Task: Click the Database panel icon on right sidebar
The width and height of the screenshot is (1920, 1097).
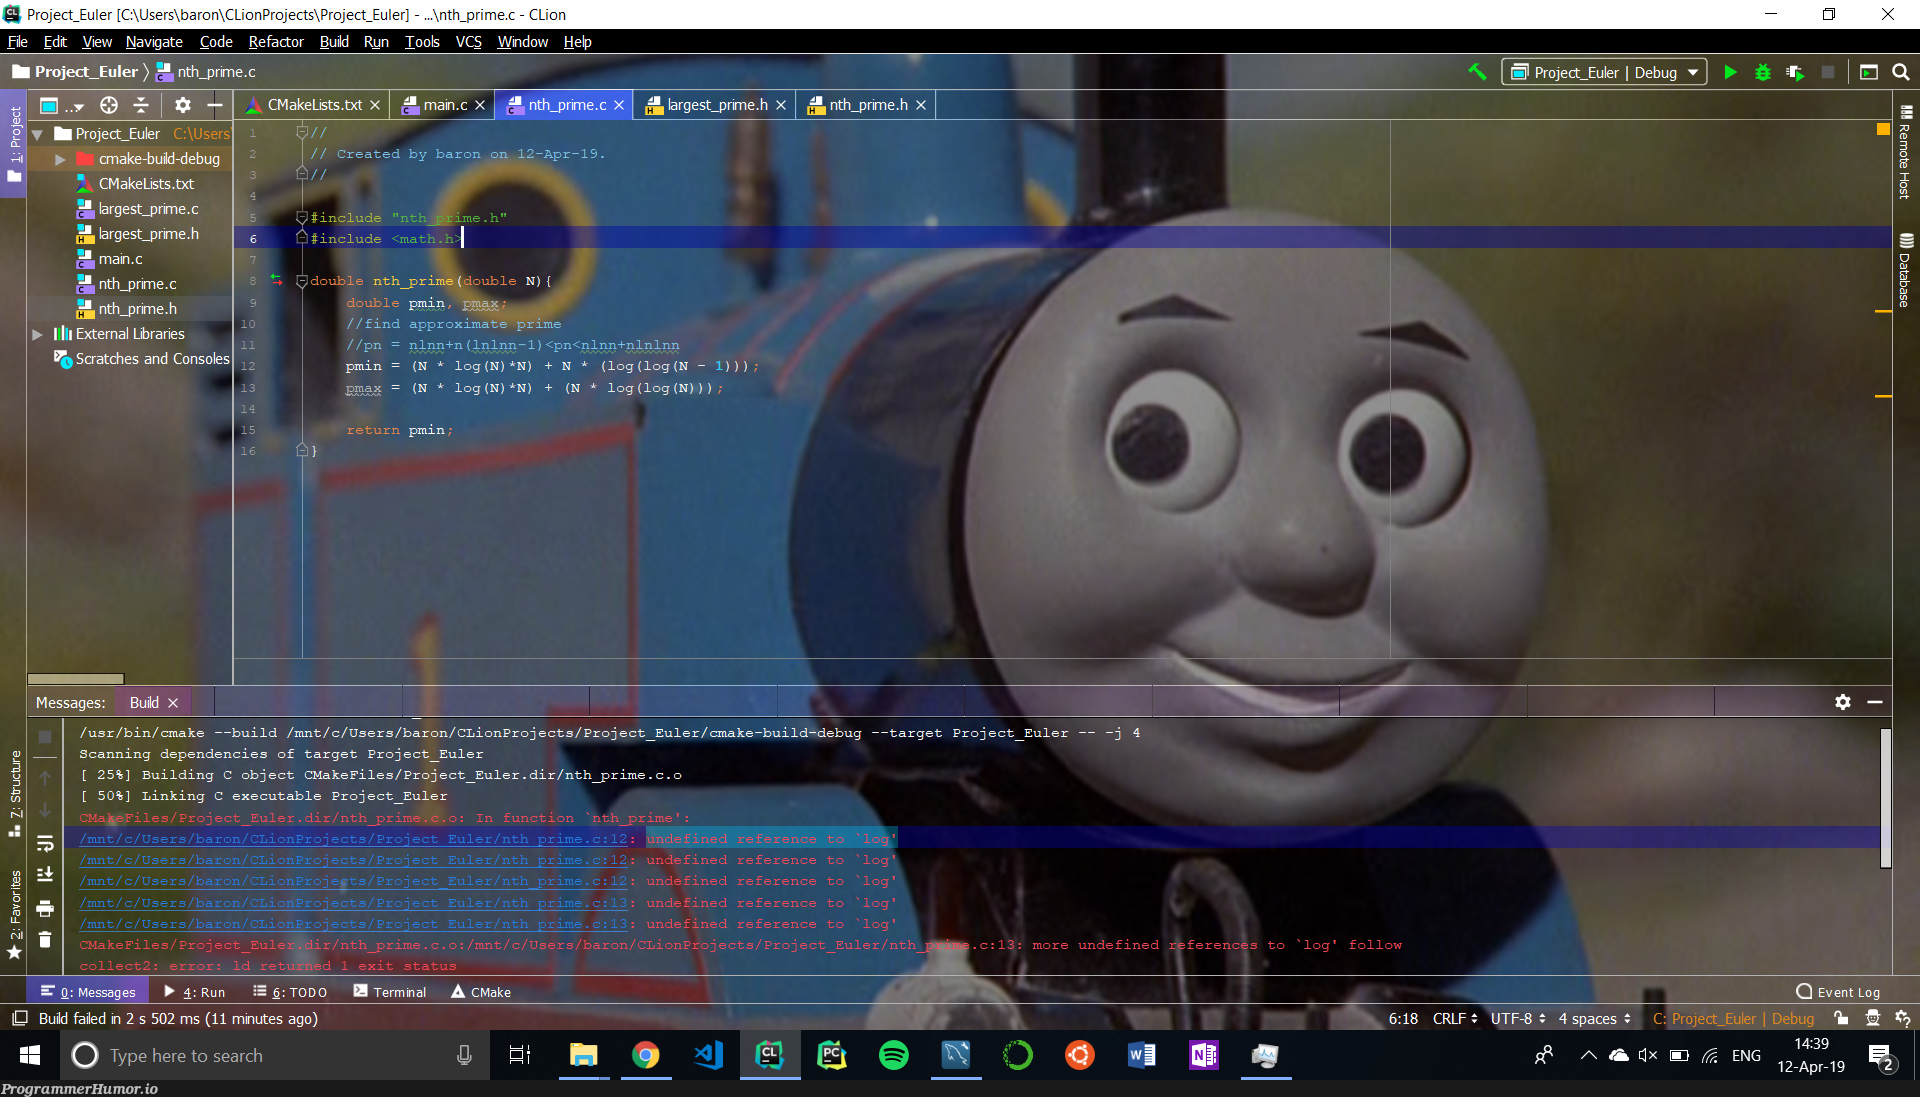Action: pyautogui.click(x=1905, y=252)
